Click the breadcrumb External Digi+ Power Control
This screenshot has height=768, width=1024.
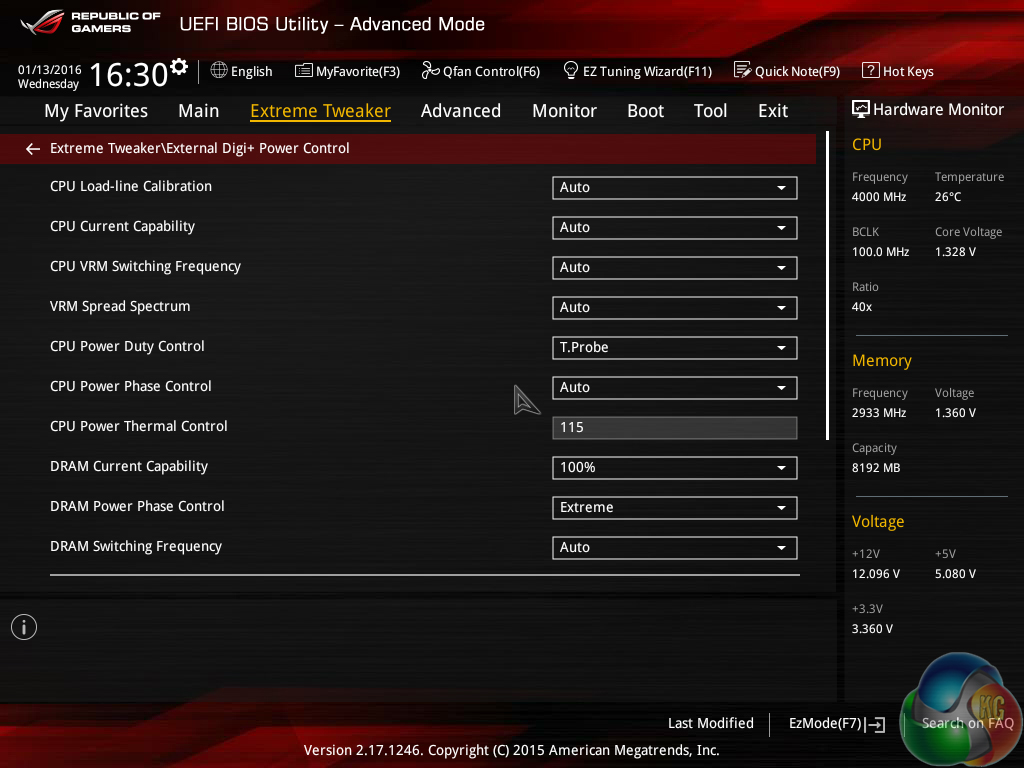pyautogui.click(x=258, y=148)
